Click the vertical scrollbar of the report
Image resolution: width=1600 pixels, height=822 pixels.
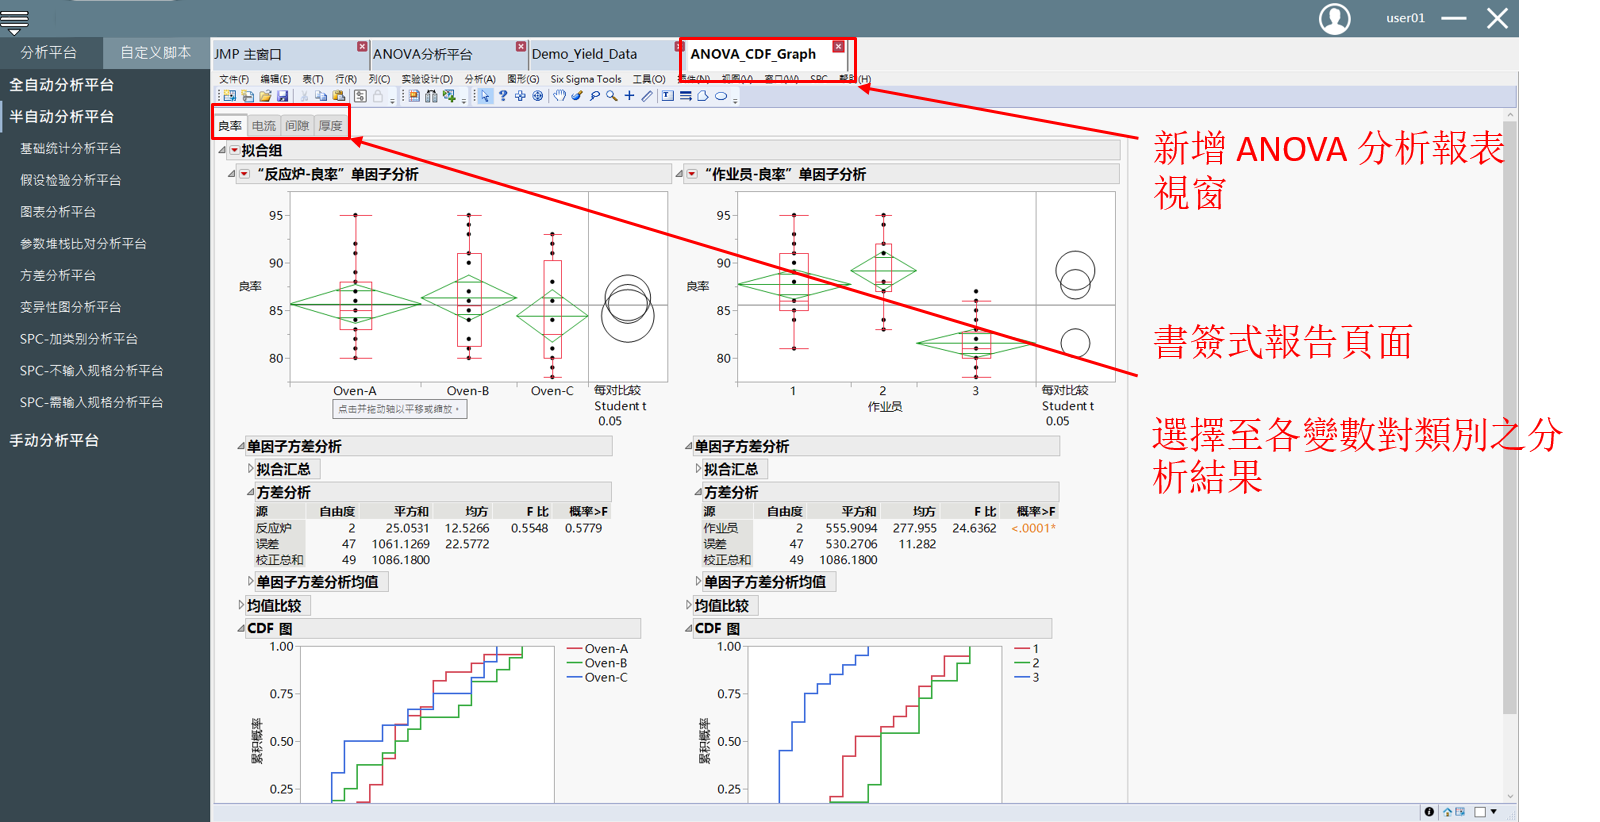pyautogui.click(x=1510, y=418)
